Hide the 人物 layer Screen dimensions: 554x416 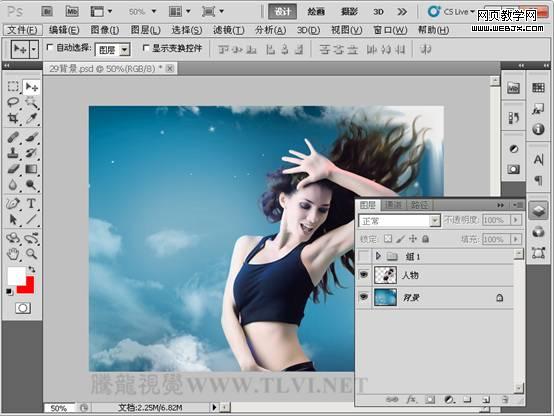click(364, 275)
